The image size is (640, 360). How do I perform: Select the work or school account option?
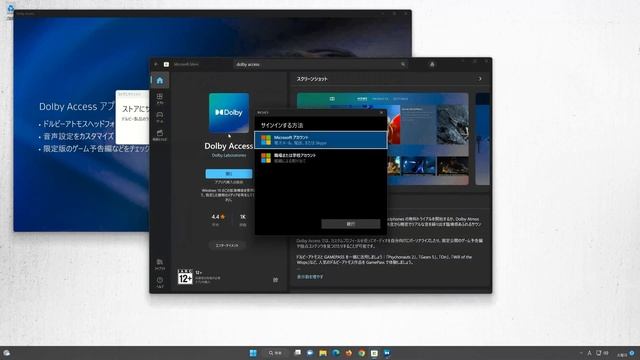coord(321,158)
